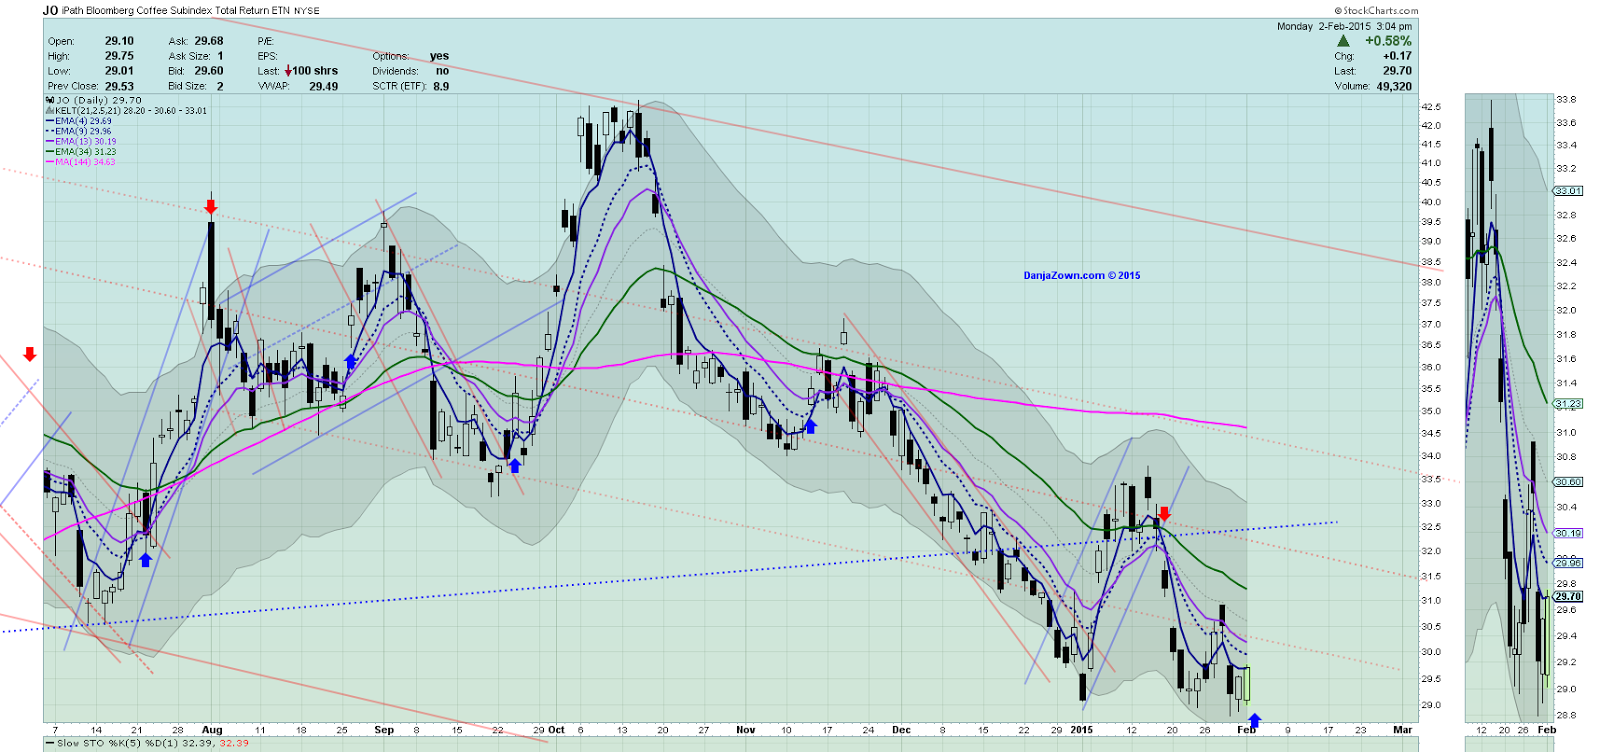Click the 42.5 price axis label
1600x752 pixels.
tap(1431, 107)
